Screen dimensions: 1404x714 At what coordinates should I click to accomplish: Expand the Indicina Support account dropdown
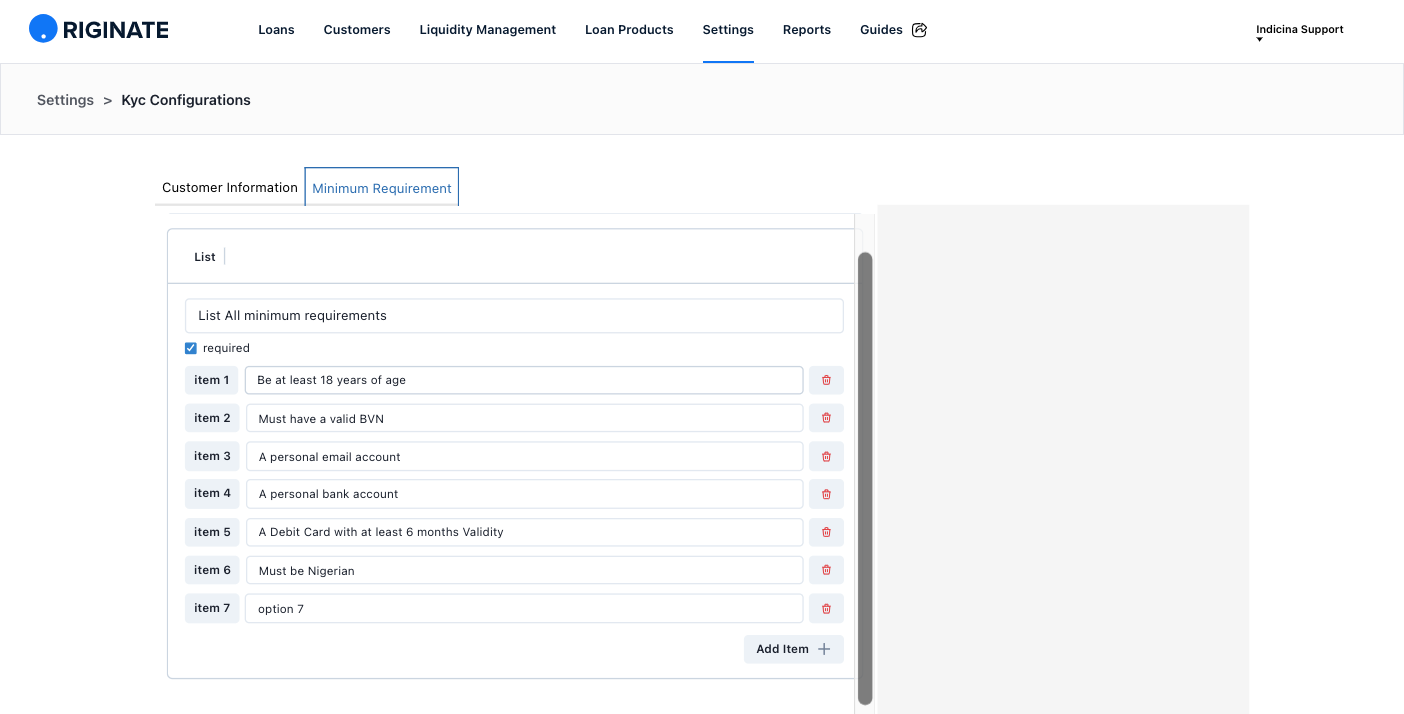(x=1299, y=32)
